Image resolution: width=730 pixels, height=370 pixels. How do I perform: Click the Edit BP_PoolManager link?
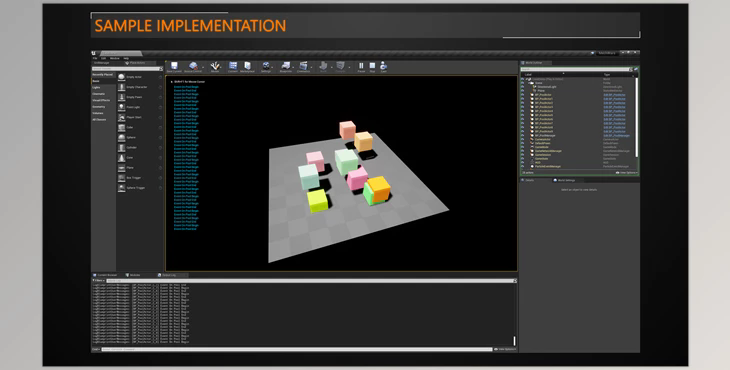617,135
